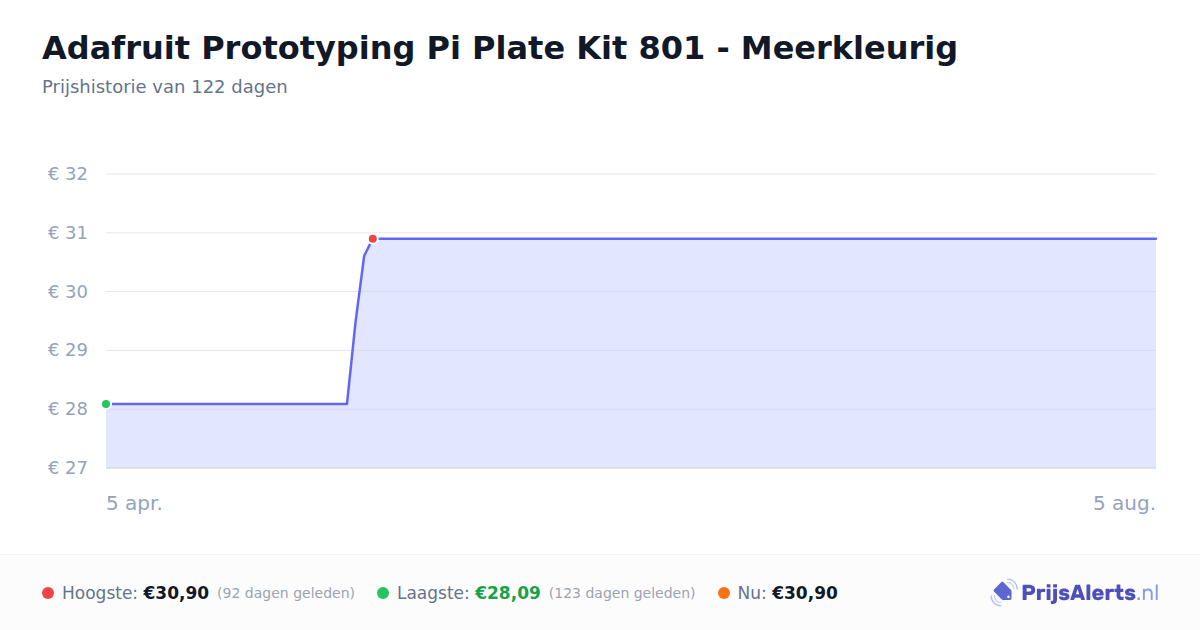The height and width of the screenshot is (630, 1200).
Task: Click the lowest price value €28,09
Action: pos(508,593)
